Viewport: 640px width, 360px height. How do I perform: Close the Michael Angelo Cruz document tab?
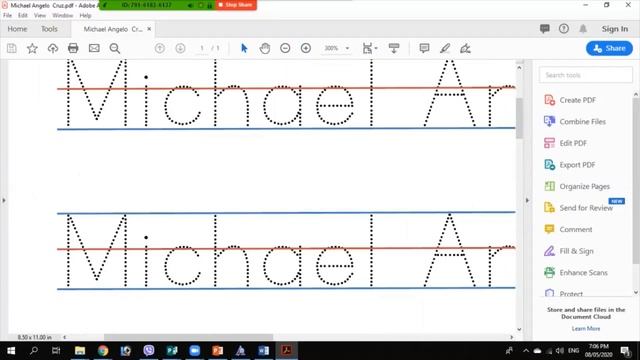click(x=149, y=29)
